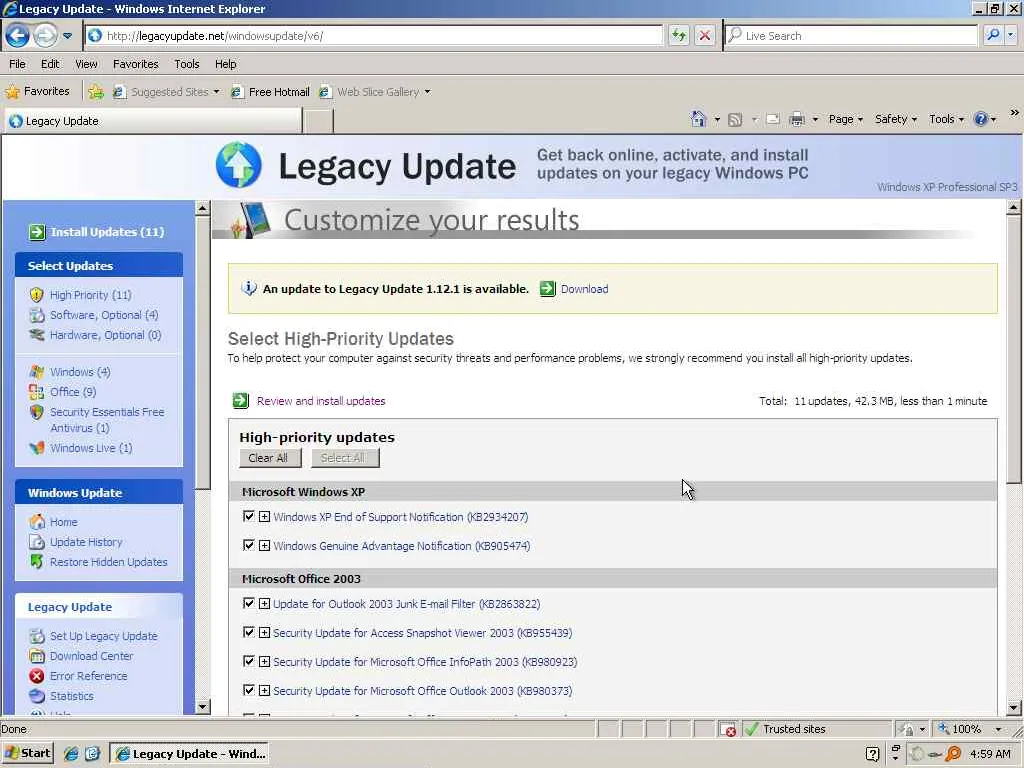The width and height of the screenshot is (1024, 768).
Task: Click Download link for Legacy Update 1.12.1
Action: (584, 289)
